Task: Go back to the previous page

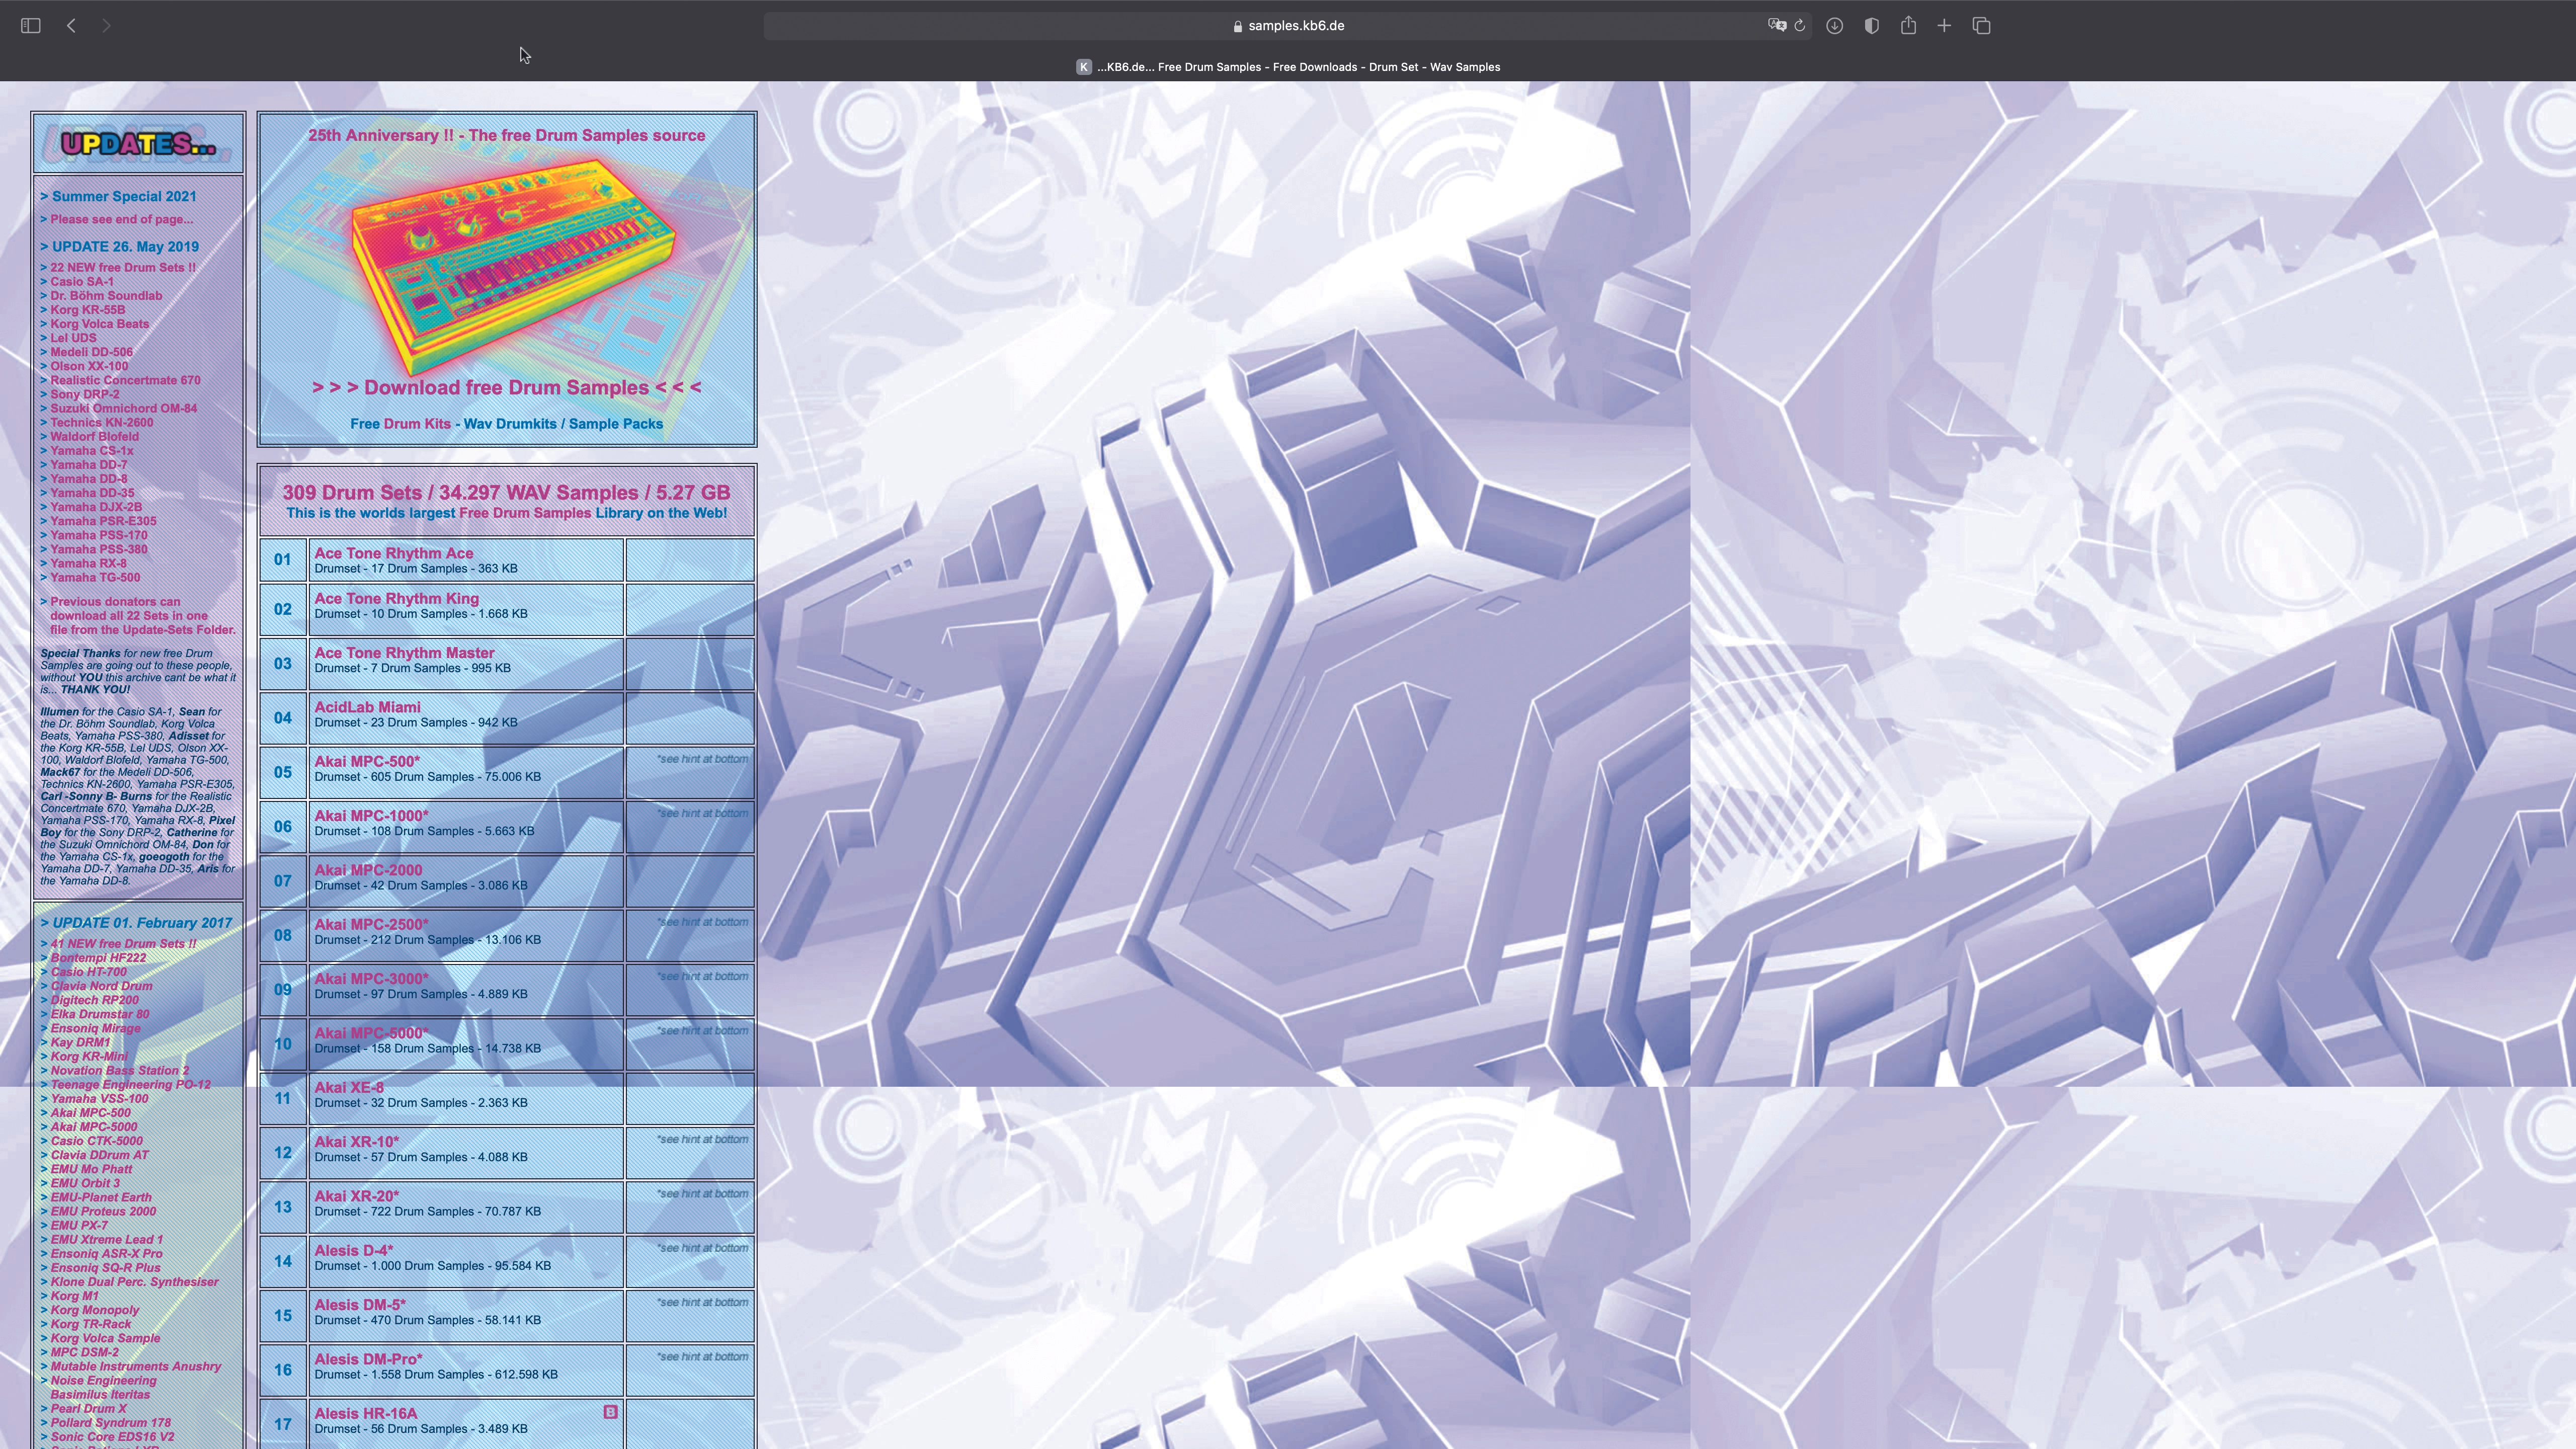Action: pyautogui.click(x=71, y=26)
